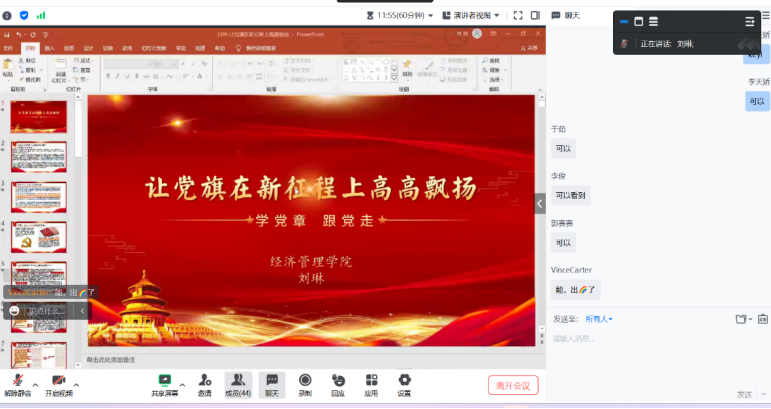Open the 演讲者视图 view dropdown
Screen dimensions: 771x409
472,16
